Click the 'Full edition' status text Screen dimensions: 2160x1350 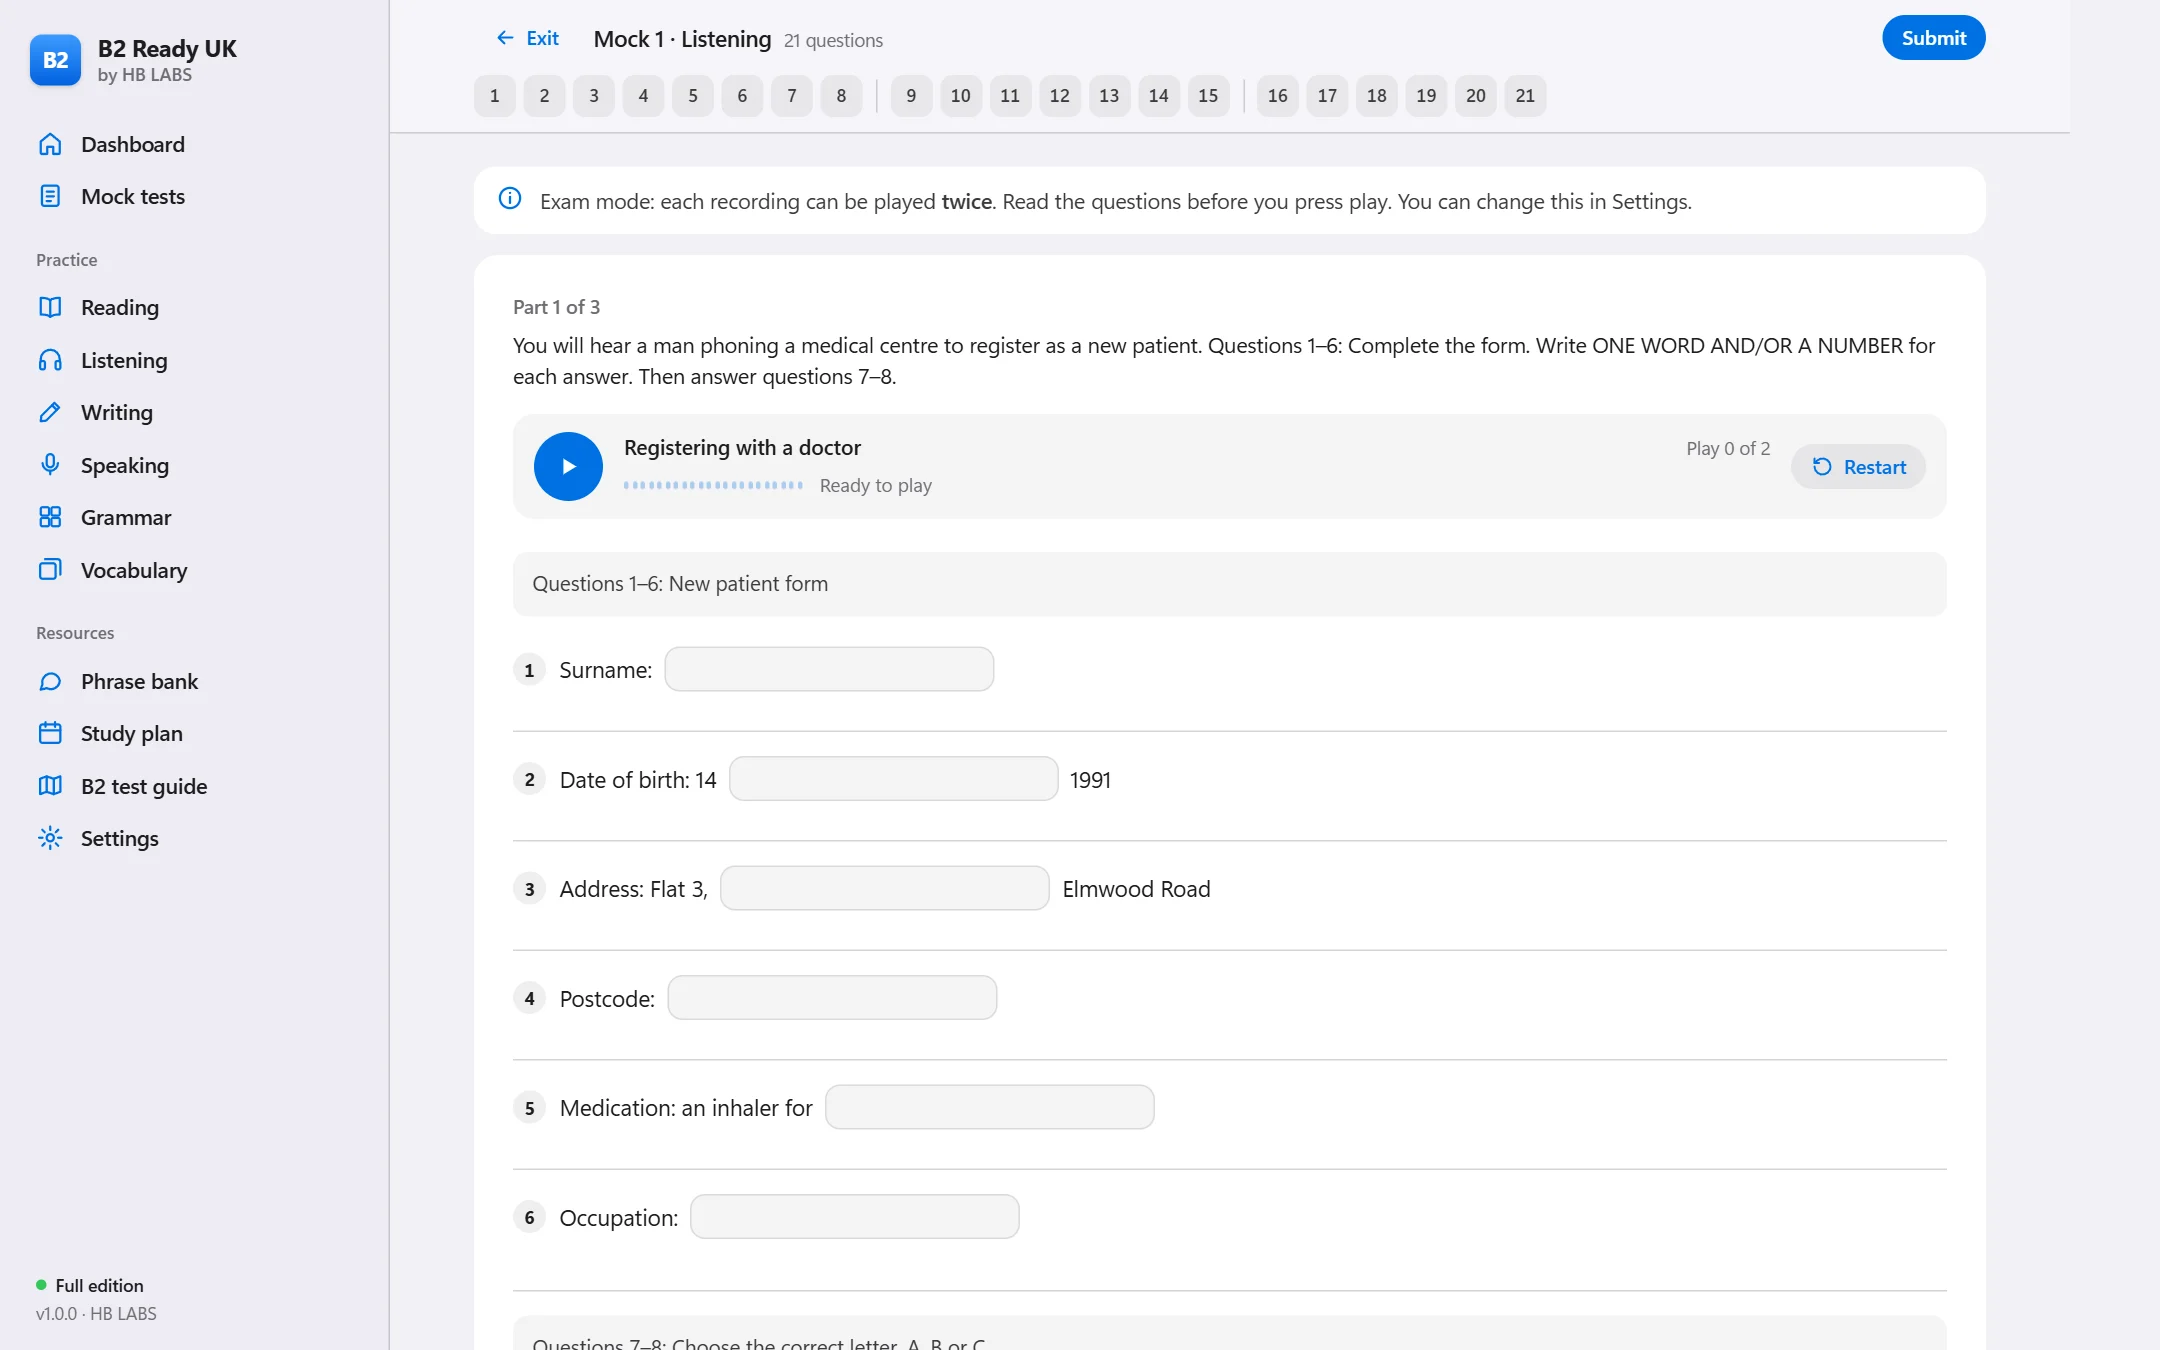pyautogui.click(x=99, y=1285)
